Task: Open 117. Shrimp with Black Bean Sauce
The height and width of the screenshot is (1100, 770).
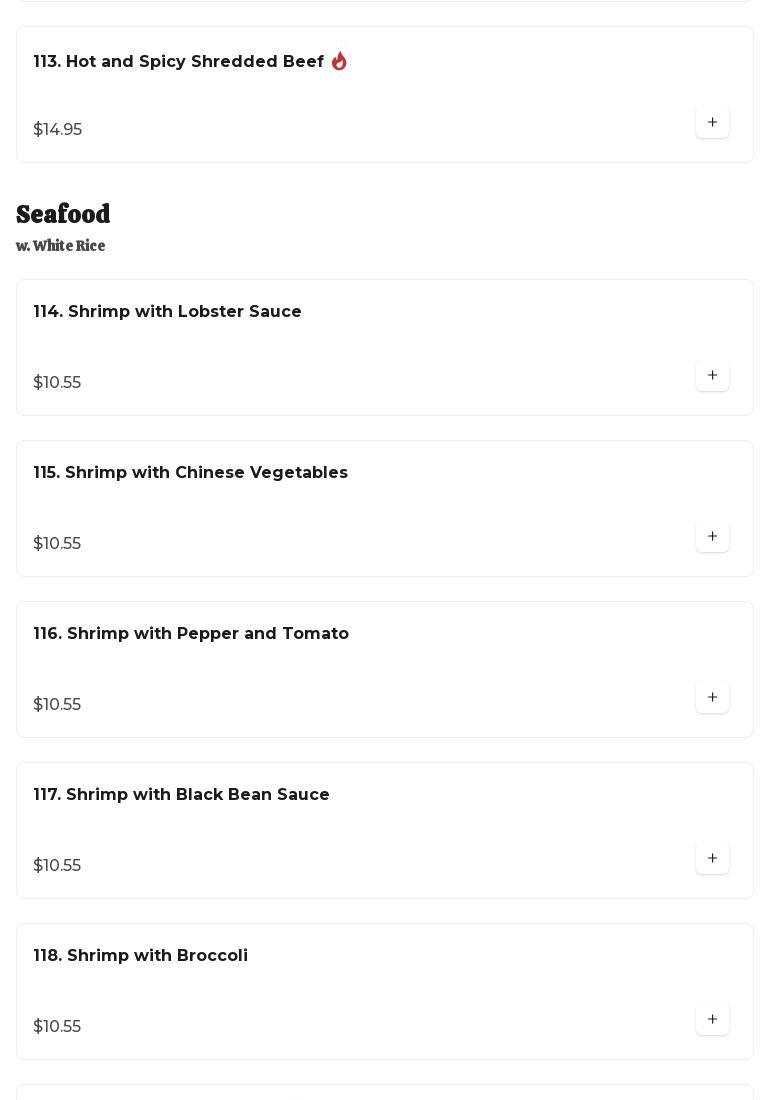Action: click(181, 795)
